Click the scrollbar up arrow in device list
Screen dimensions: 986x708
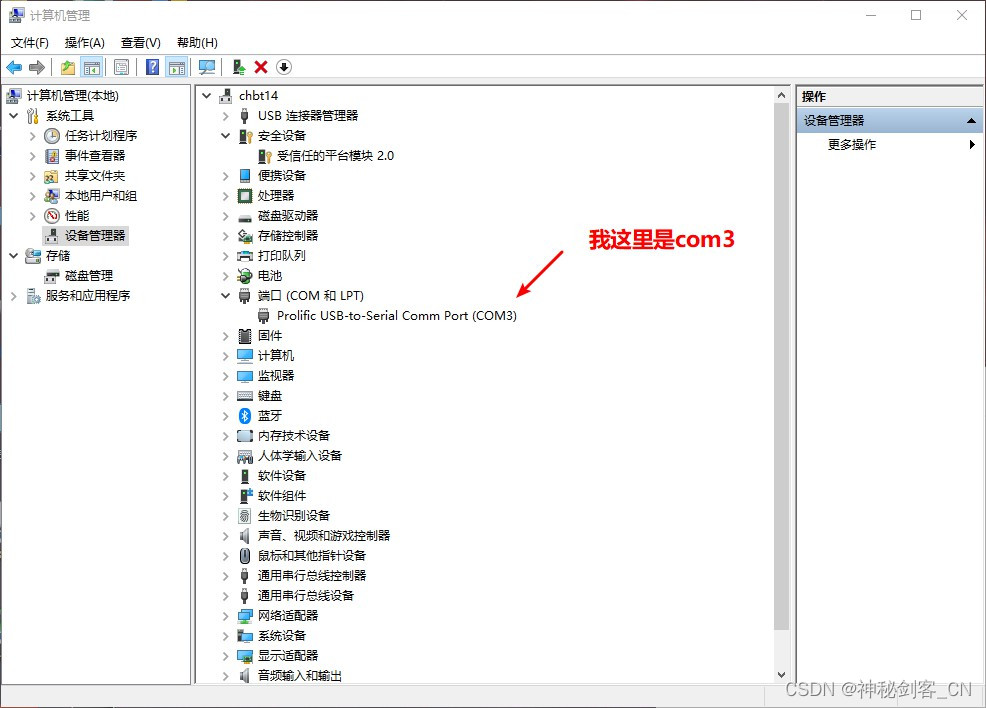point(781,96)
